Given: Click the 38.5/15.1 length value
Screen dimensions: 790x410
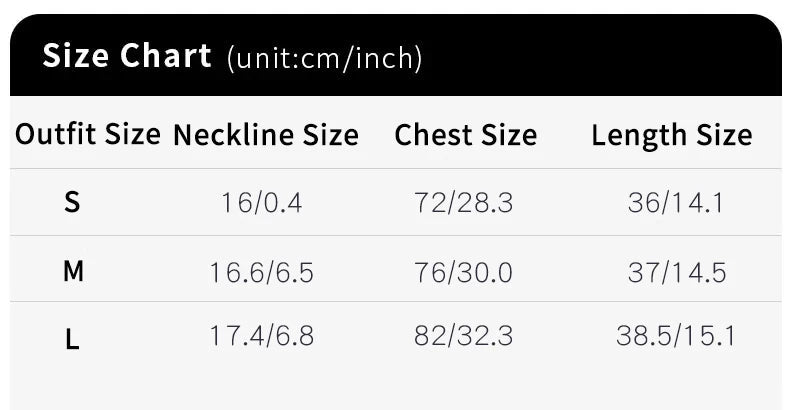Looking at the screenshot, I should 676,335.
